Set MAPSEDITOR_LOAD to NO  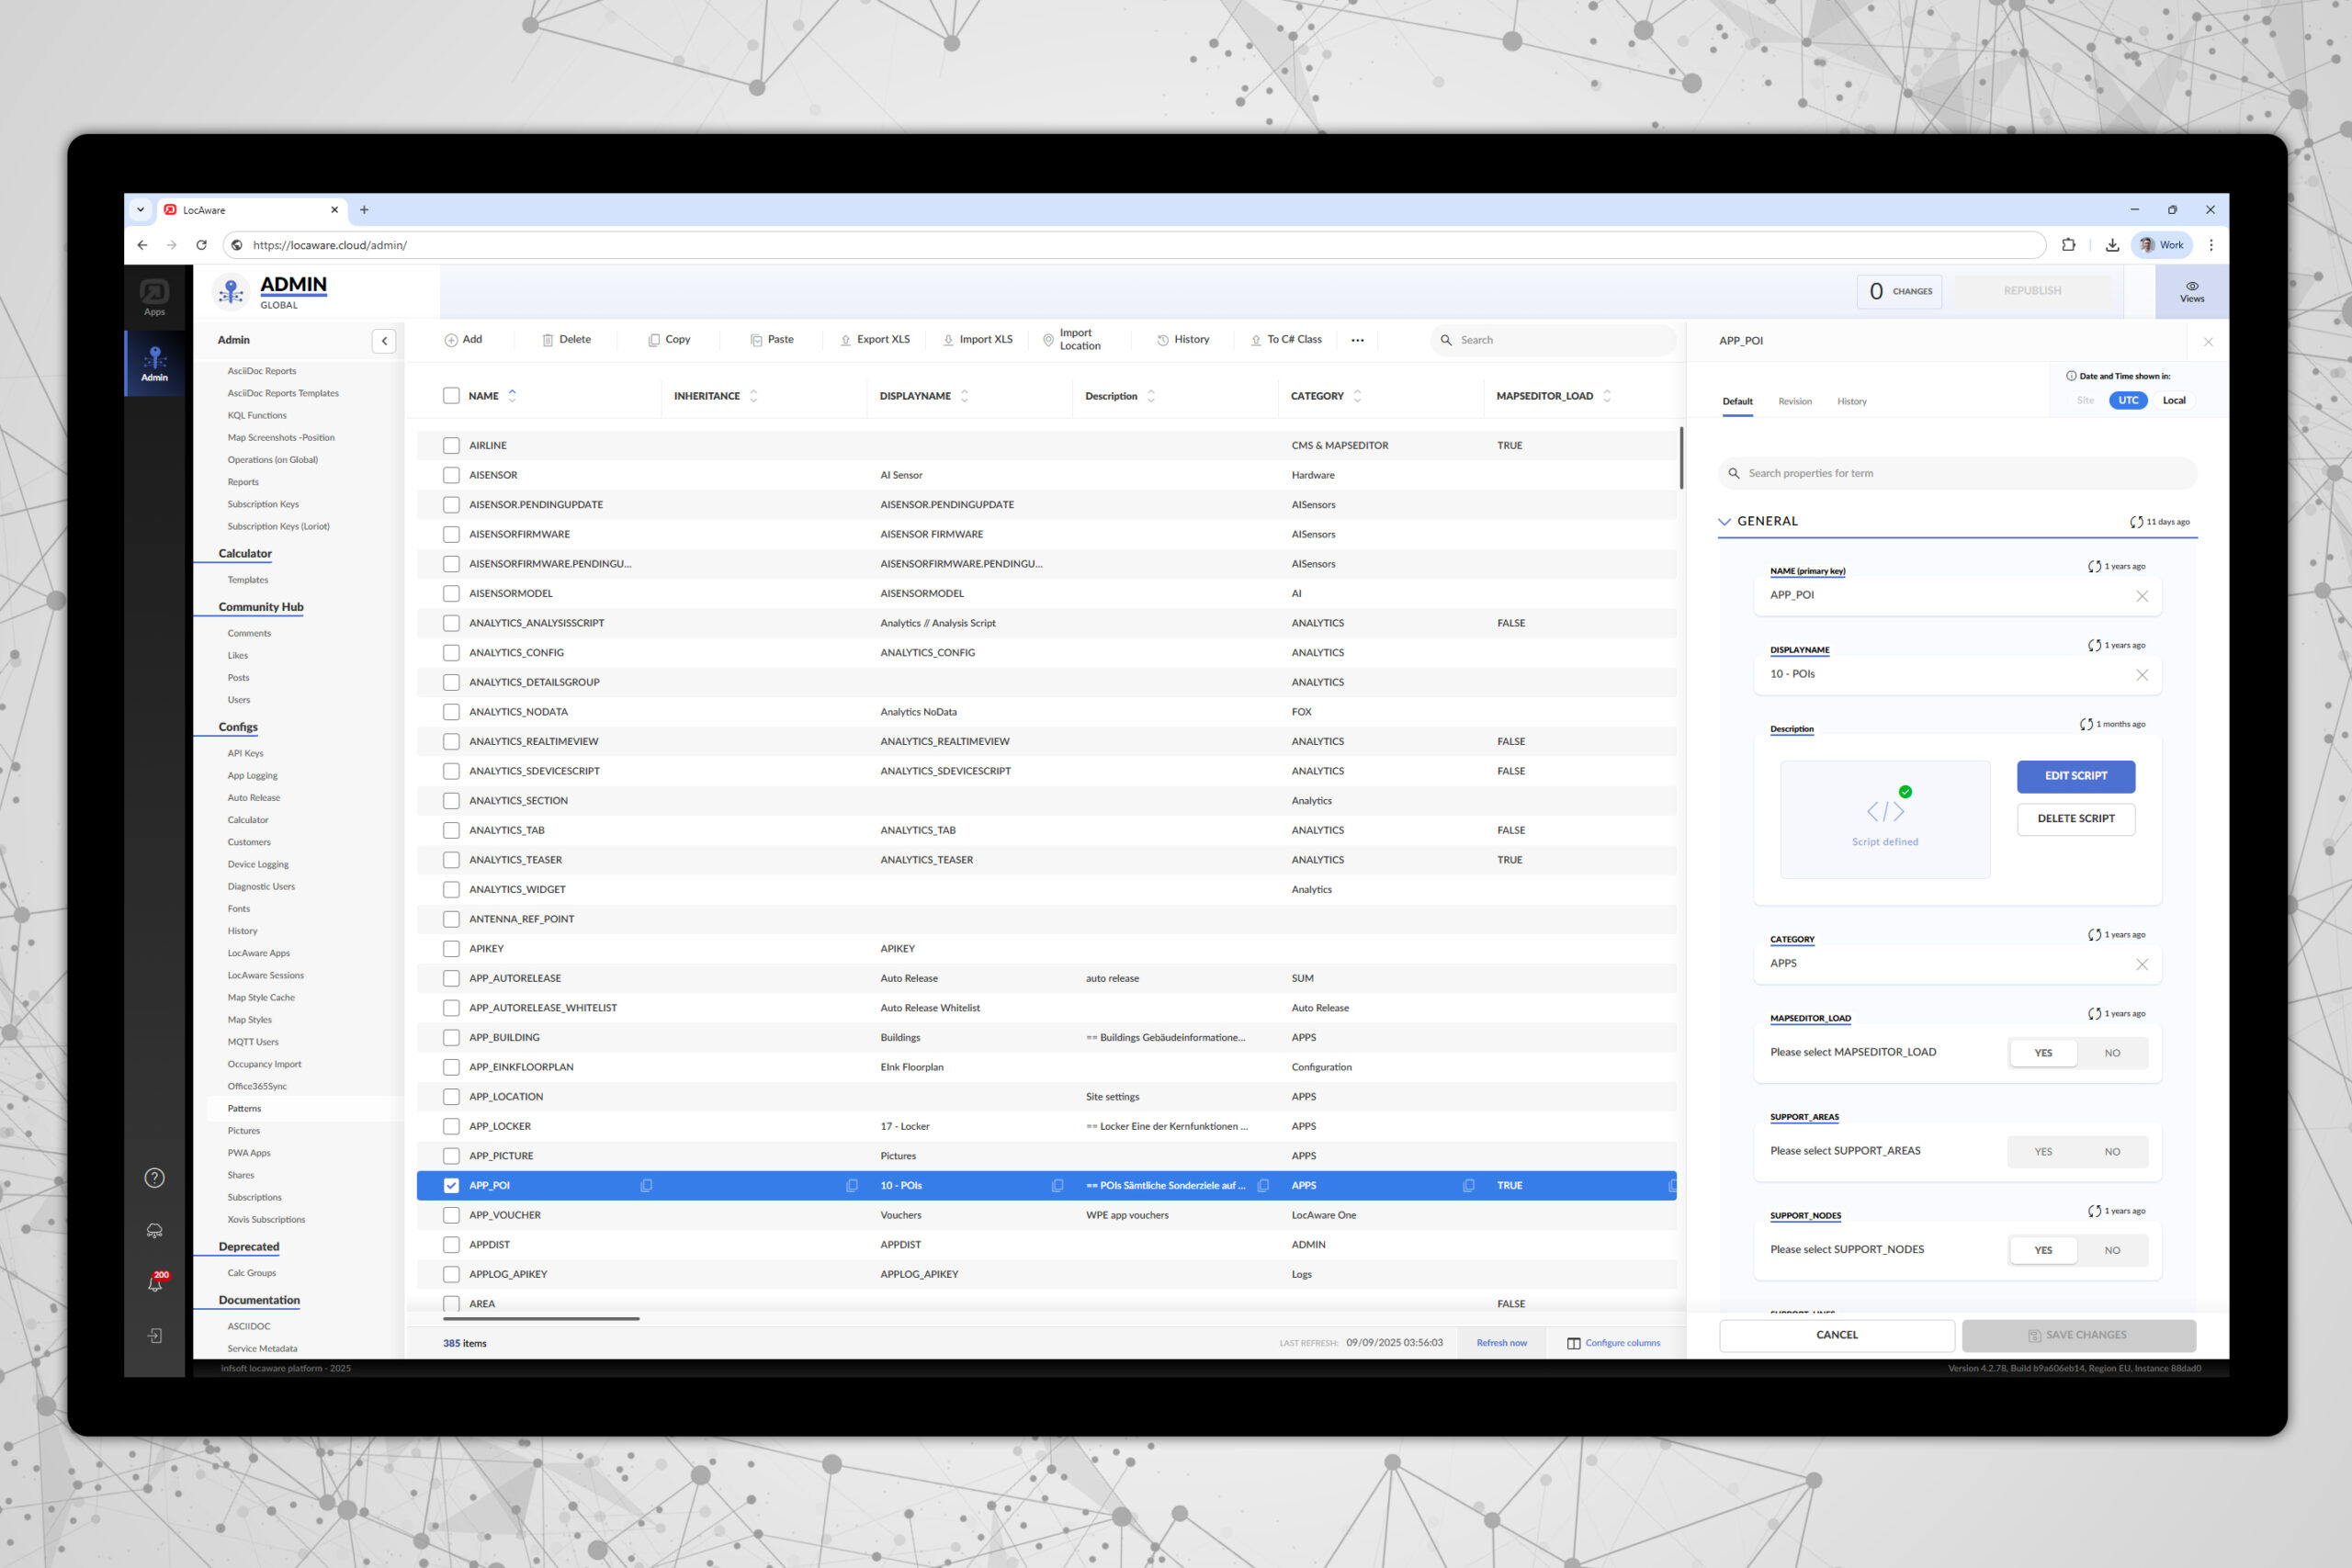pos(2111,1053)
